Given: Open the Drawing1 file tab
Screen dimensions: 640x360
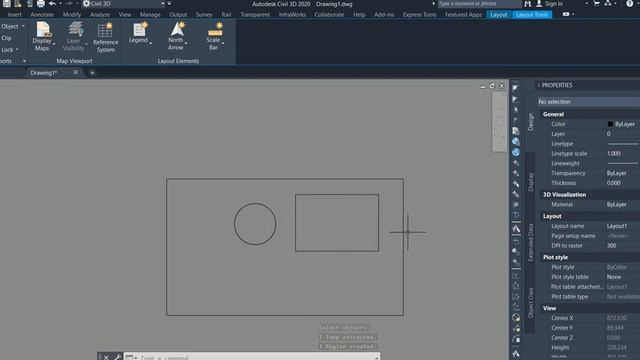Looking at the screenshot, I should [x=44, y=73].
